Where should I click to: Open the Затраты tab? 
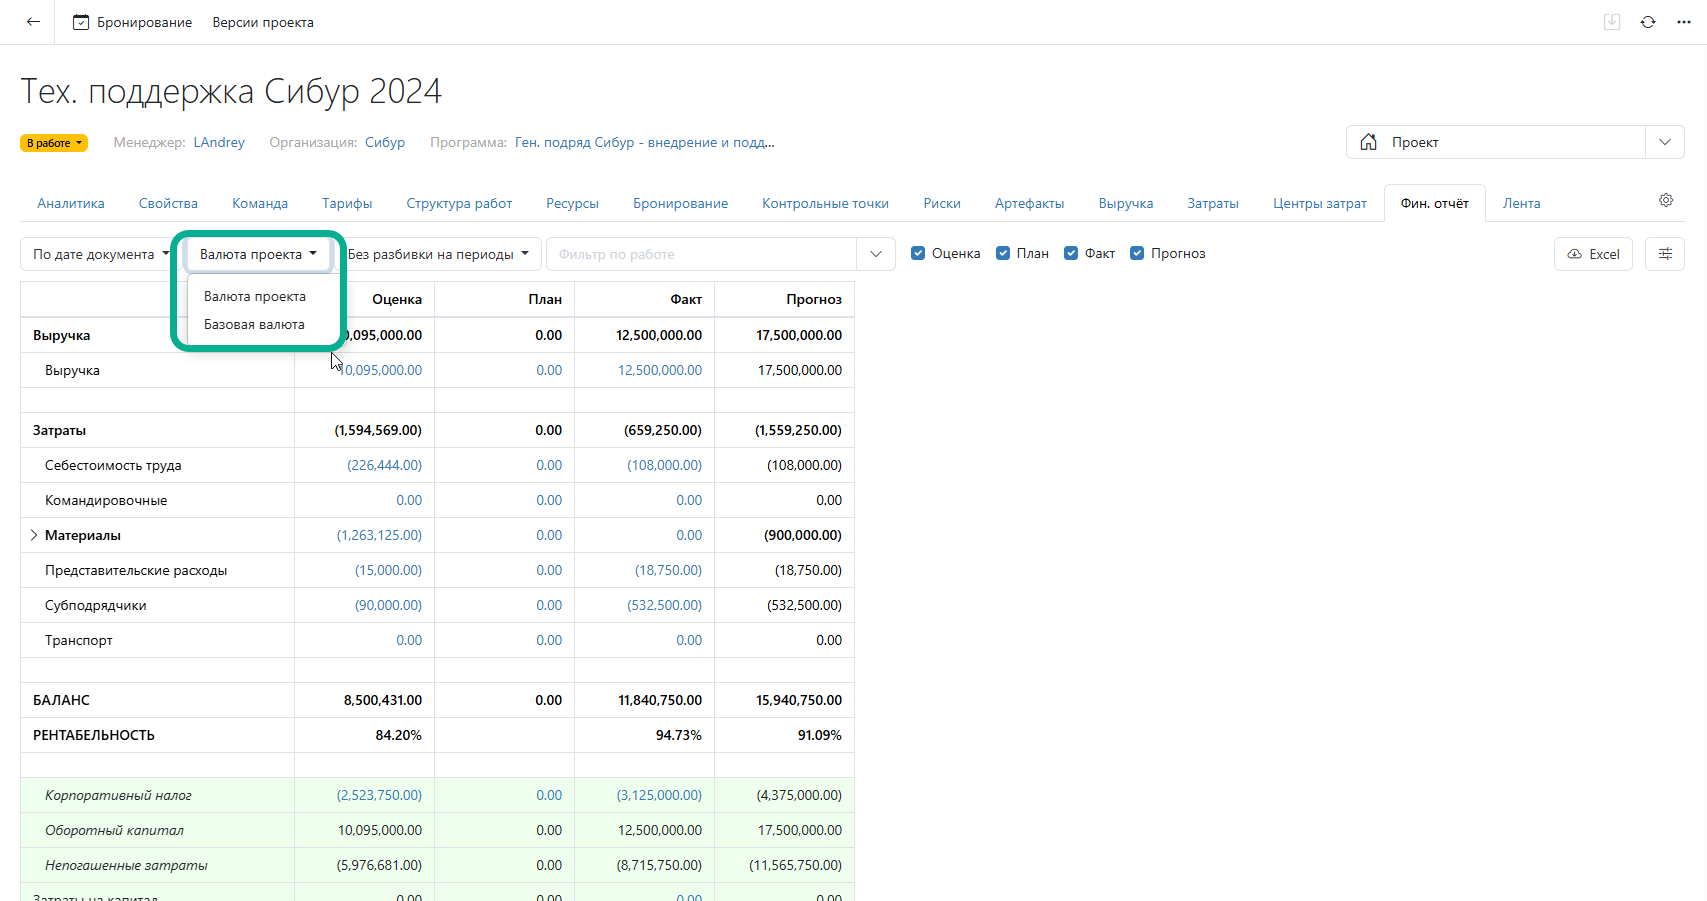point(1213,203)
